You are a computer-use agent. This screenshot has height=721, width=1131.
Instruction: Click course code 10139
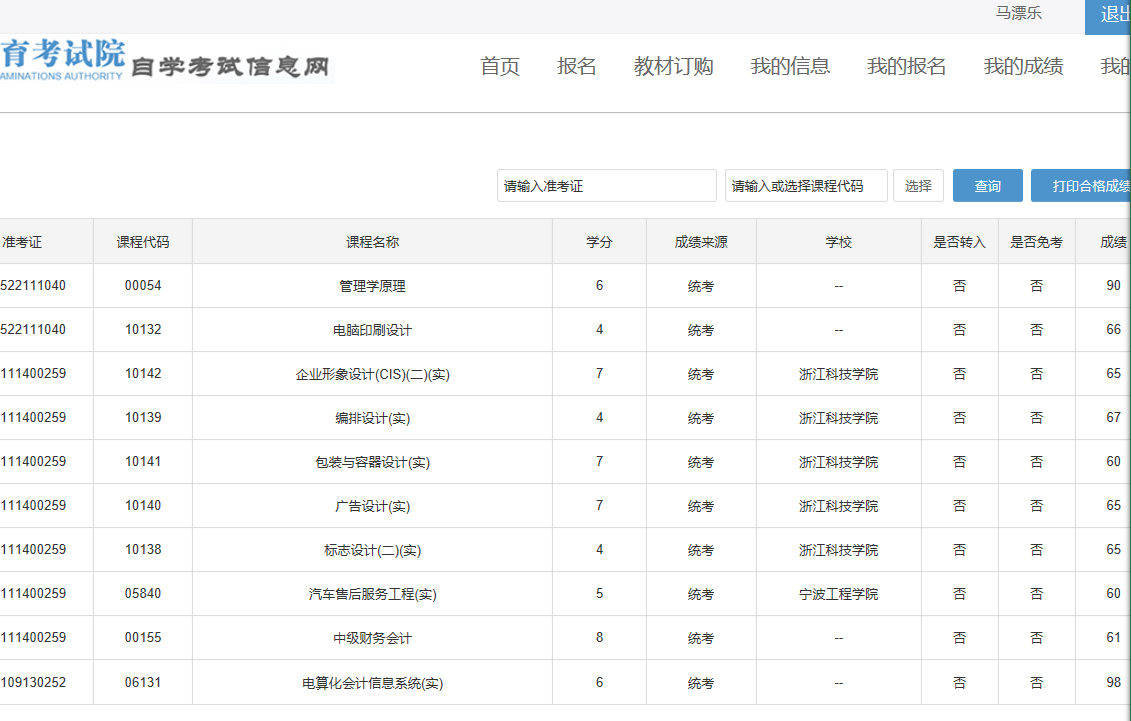click(x=143, y=417)
